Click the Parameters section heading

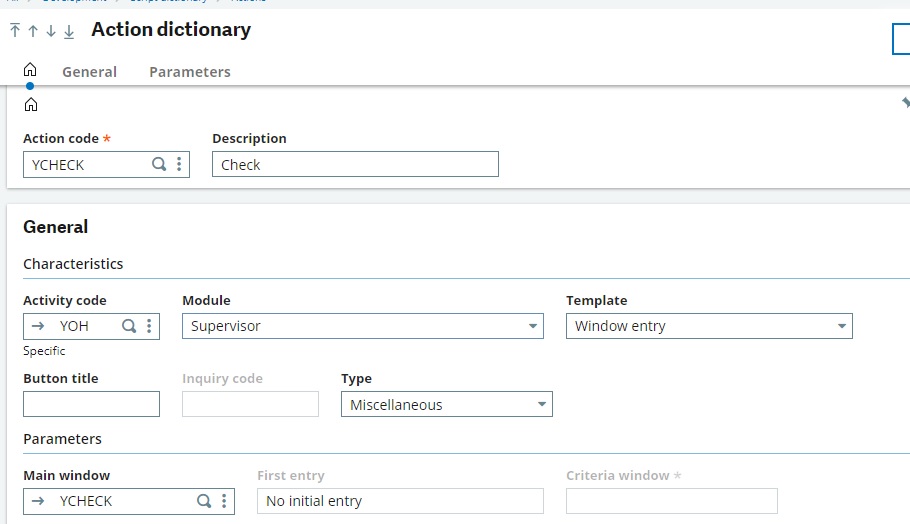click(x=62, y=439)
